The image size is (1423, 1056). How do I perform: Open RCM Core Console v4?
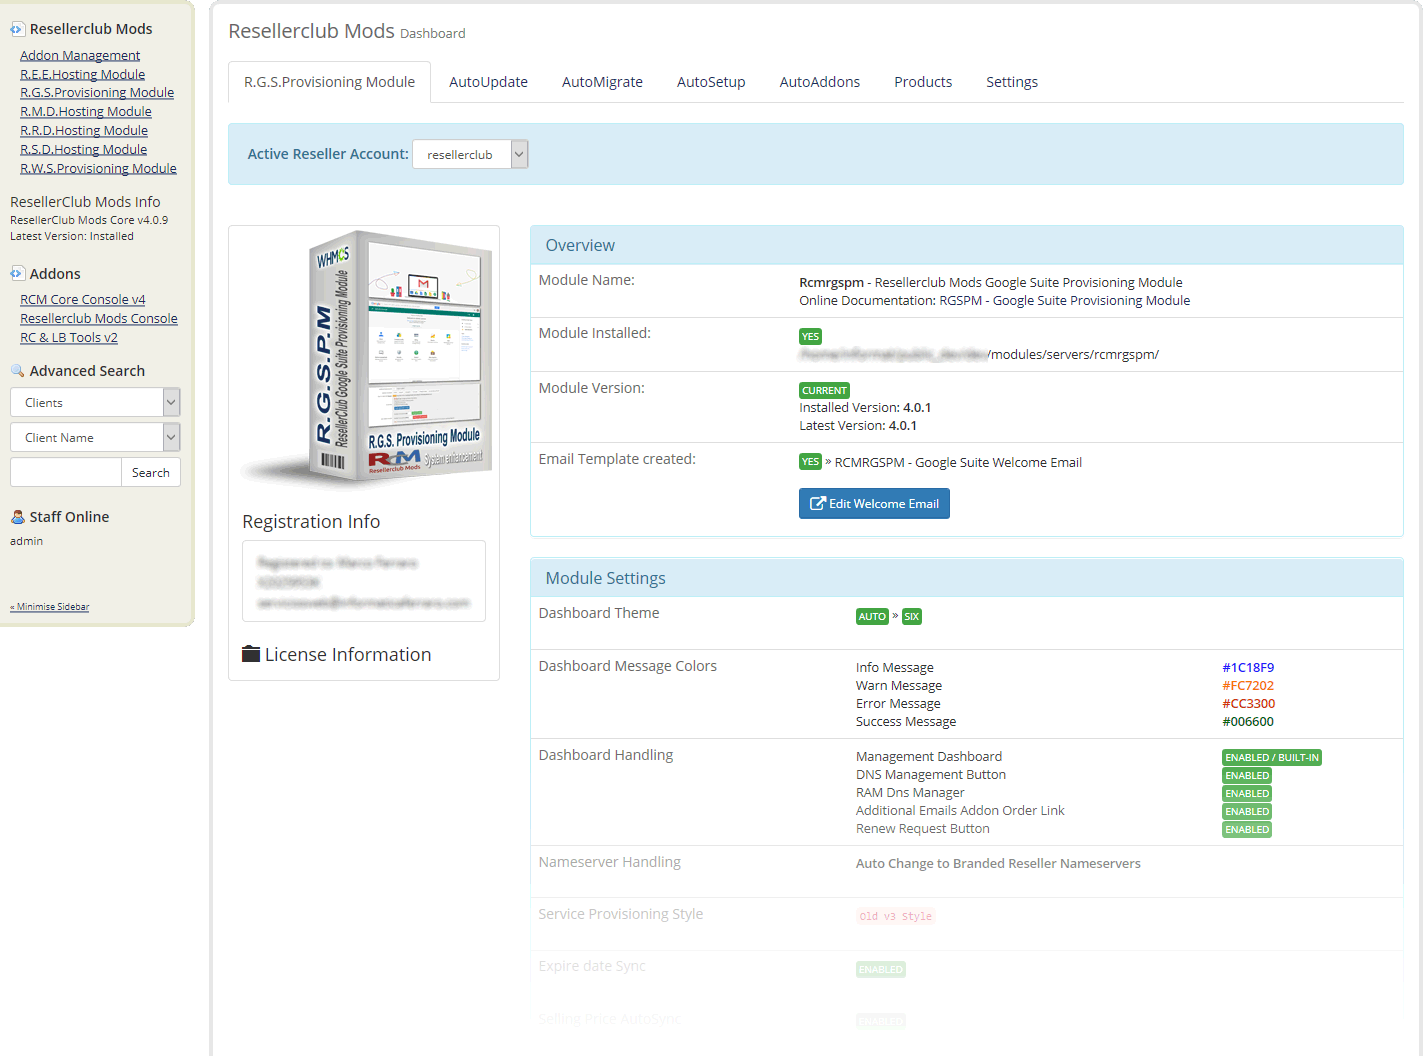[83, 299]
